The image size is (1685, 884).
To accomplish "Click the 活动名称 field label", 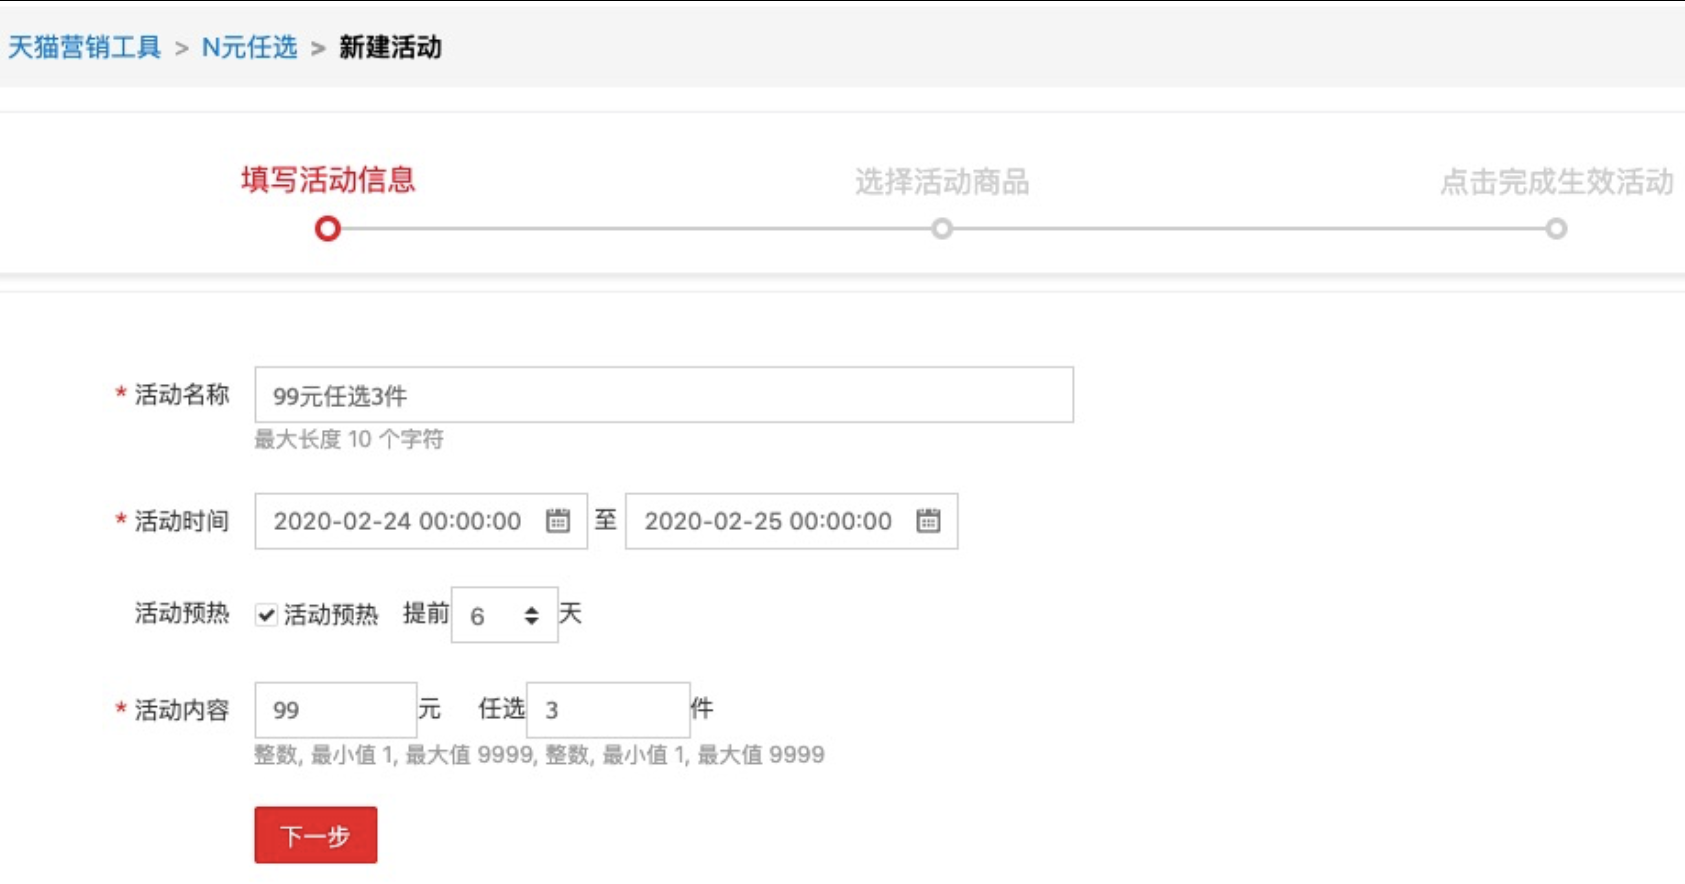I will 182,395.
